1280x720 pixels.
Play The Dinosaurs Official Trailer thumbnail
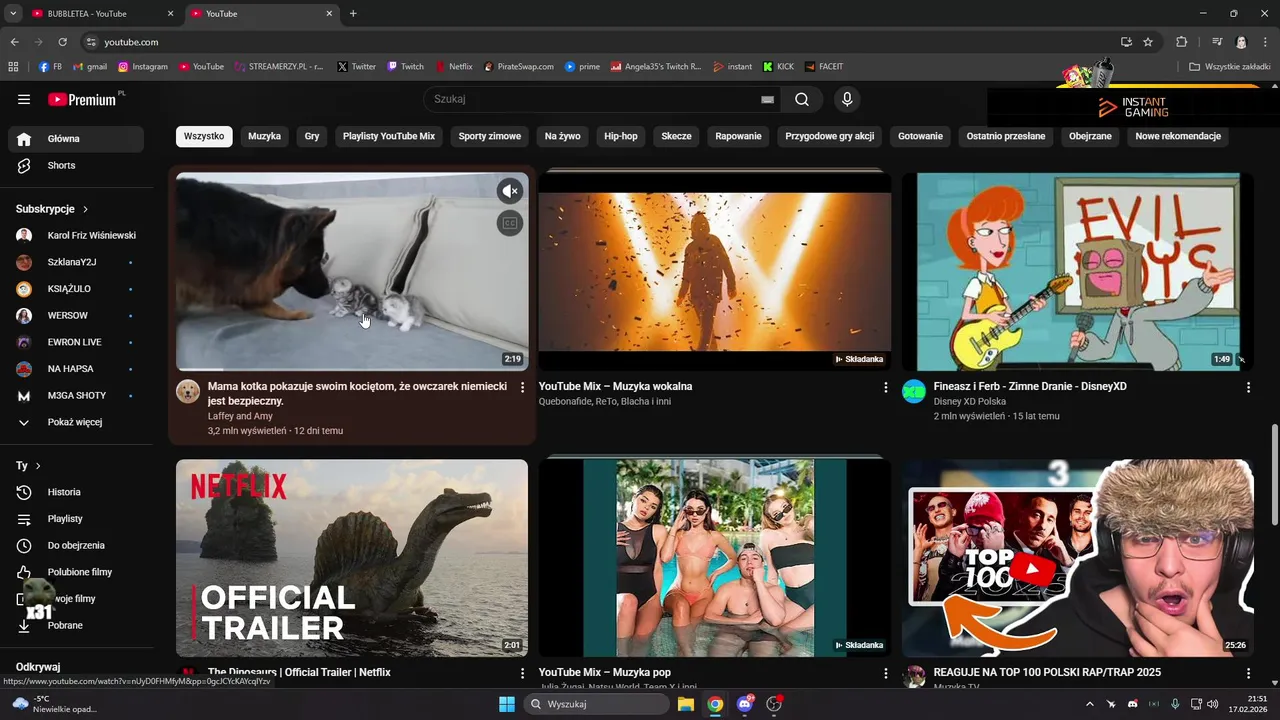click(x=352, y=558)
